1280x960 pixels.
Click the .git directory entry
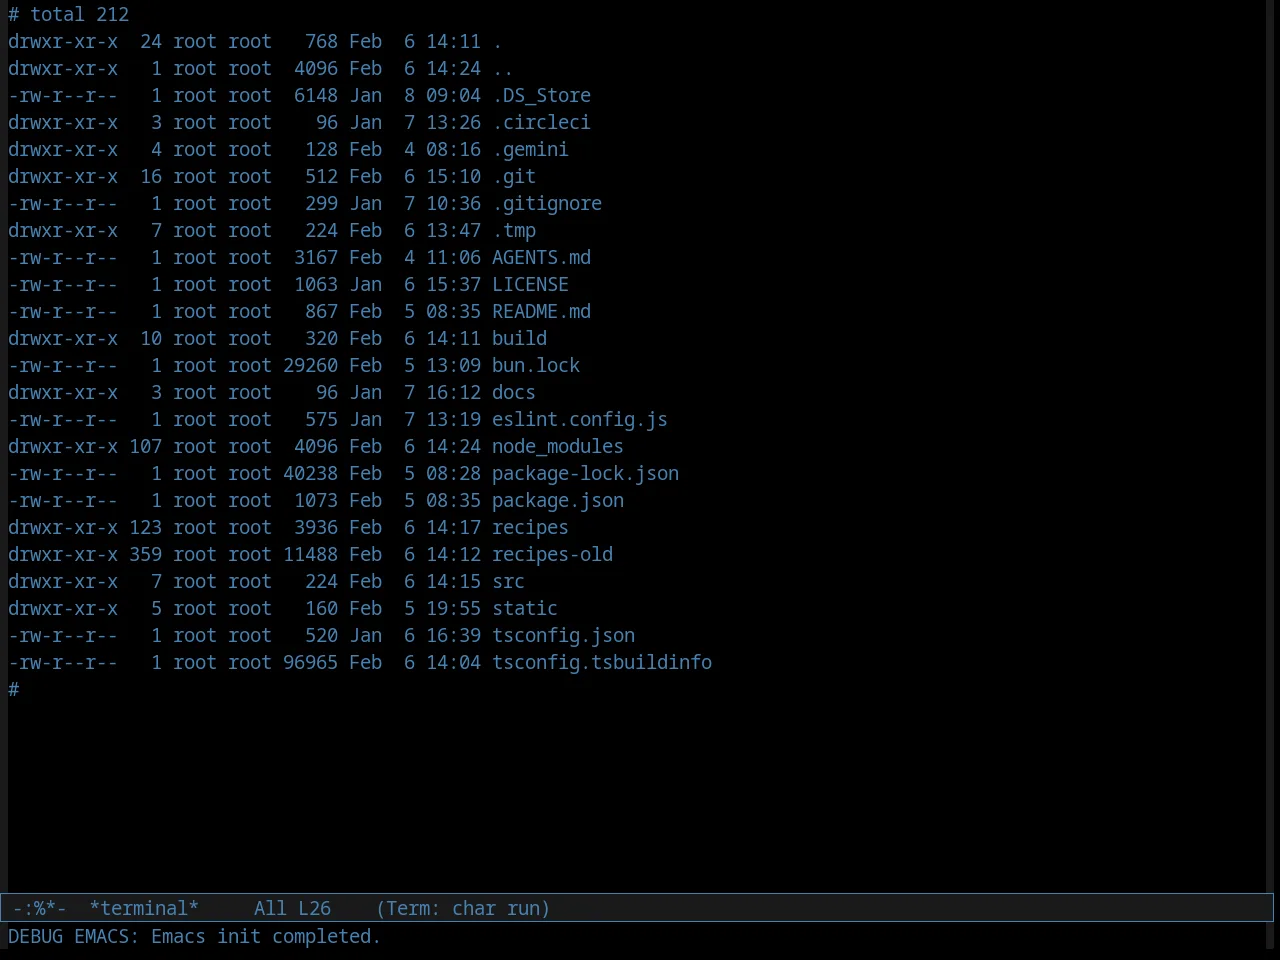click(514, 177)
